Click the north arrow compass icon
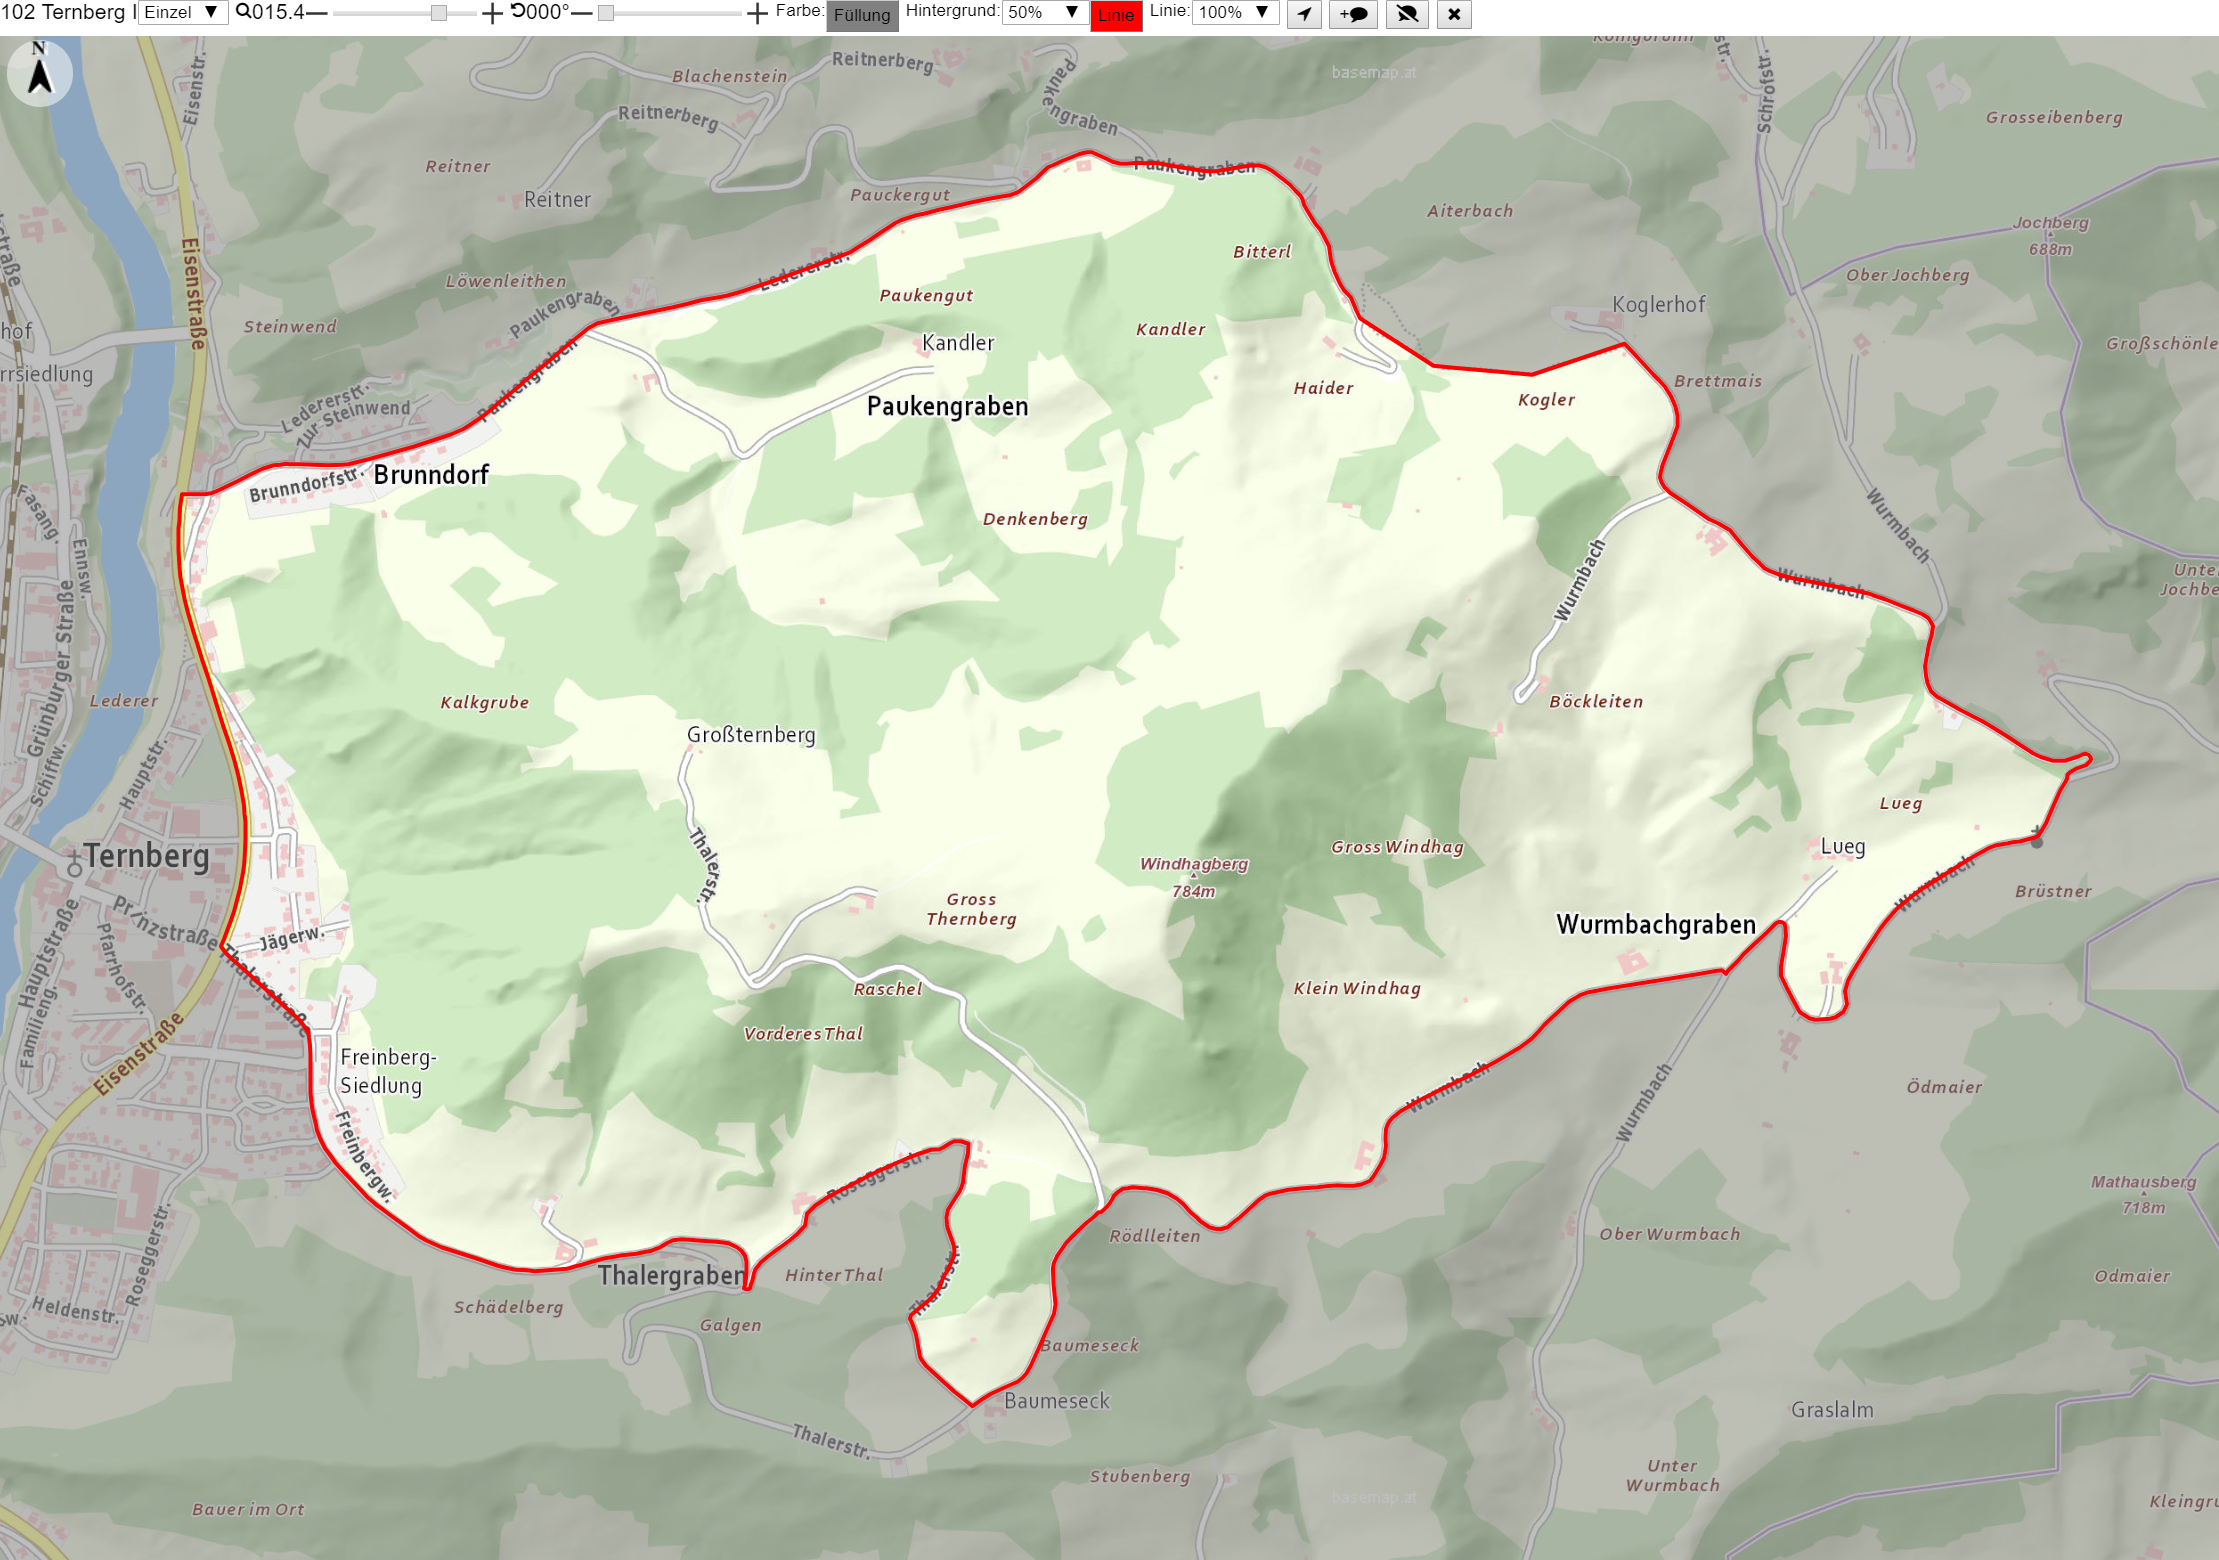 click(40, 72)
